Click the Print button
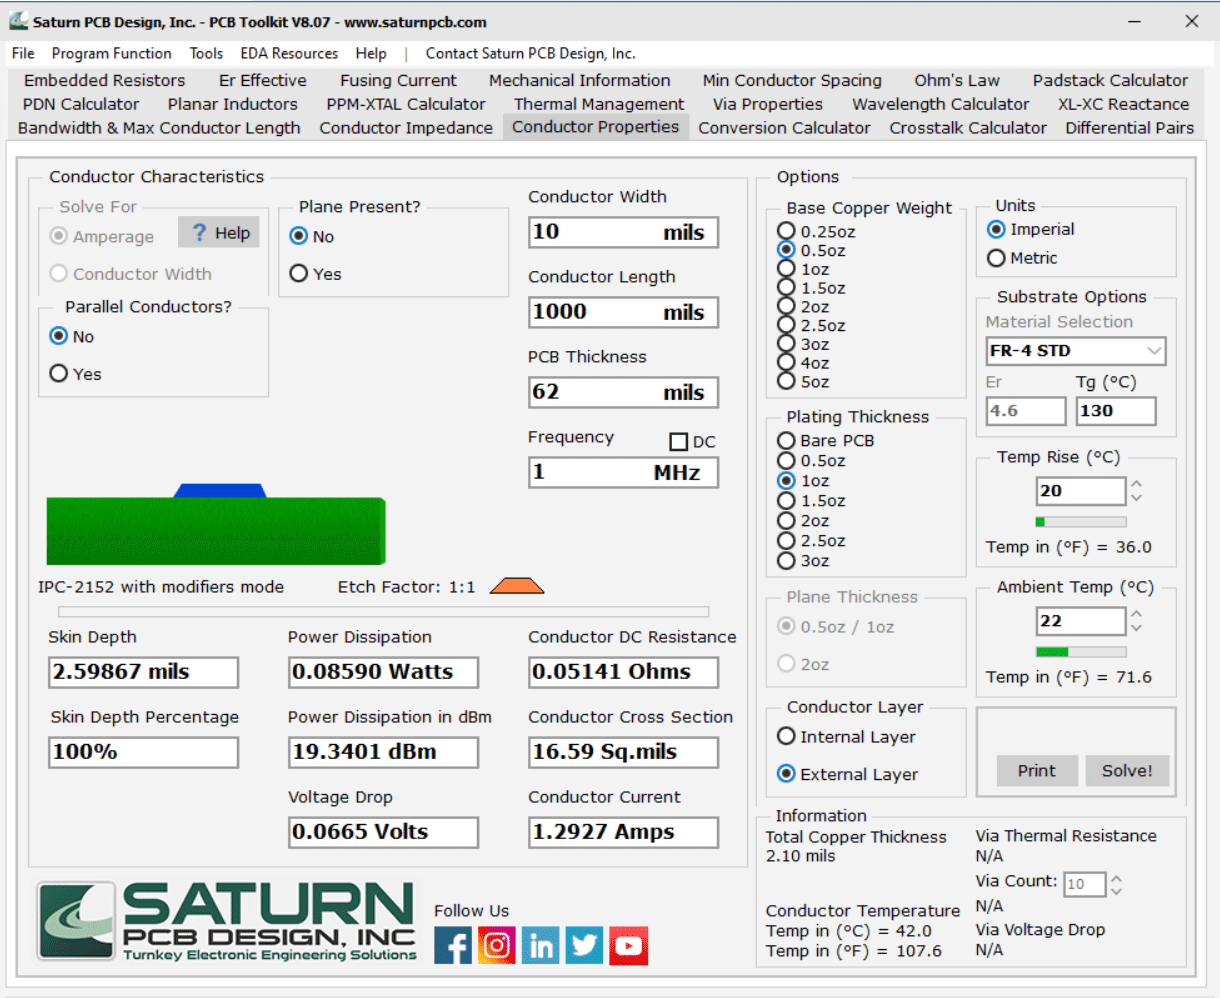Viewport: 1220px width, 998px height. [1036, 770]
